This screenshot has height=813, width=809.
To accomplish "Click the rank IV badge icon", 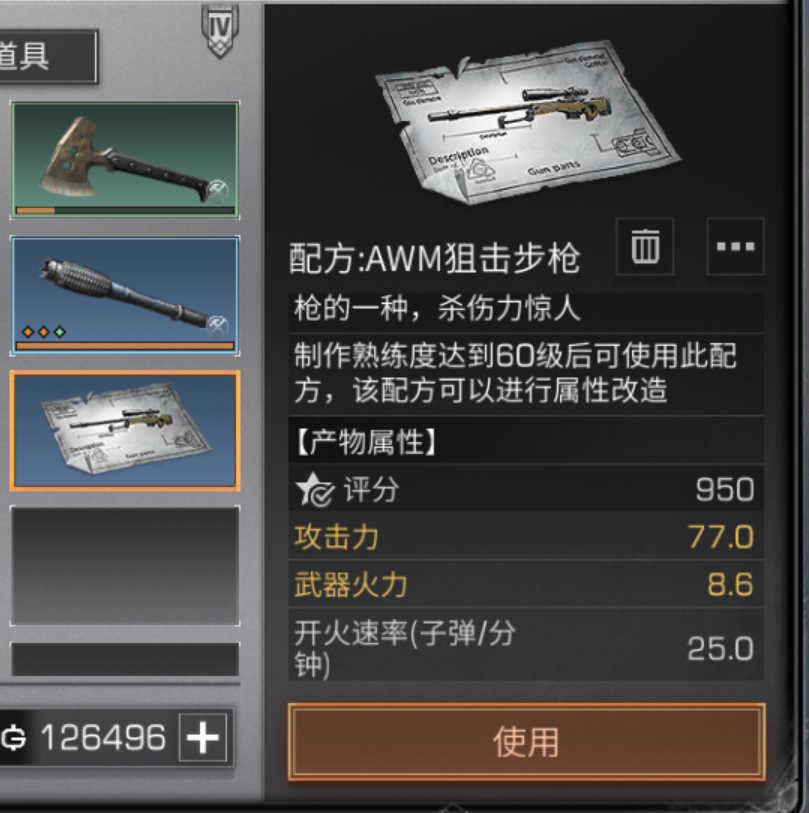I will tap(220, 30).
